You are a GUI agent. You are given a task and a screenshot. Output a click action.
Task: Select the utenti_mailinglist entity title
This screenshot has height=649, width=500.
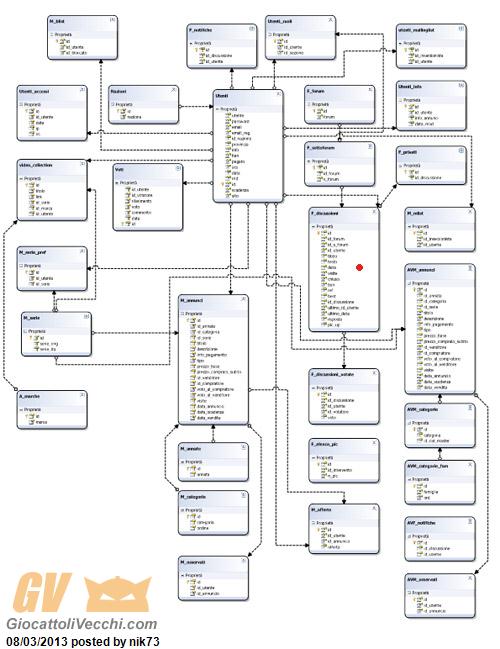tap(416, 30)
